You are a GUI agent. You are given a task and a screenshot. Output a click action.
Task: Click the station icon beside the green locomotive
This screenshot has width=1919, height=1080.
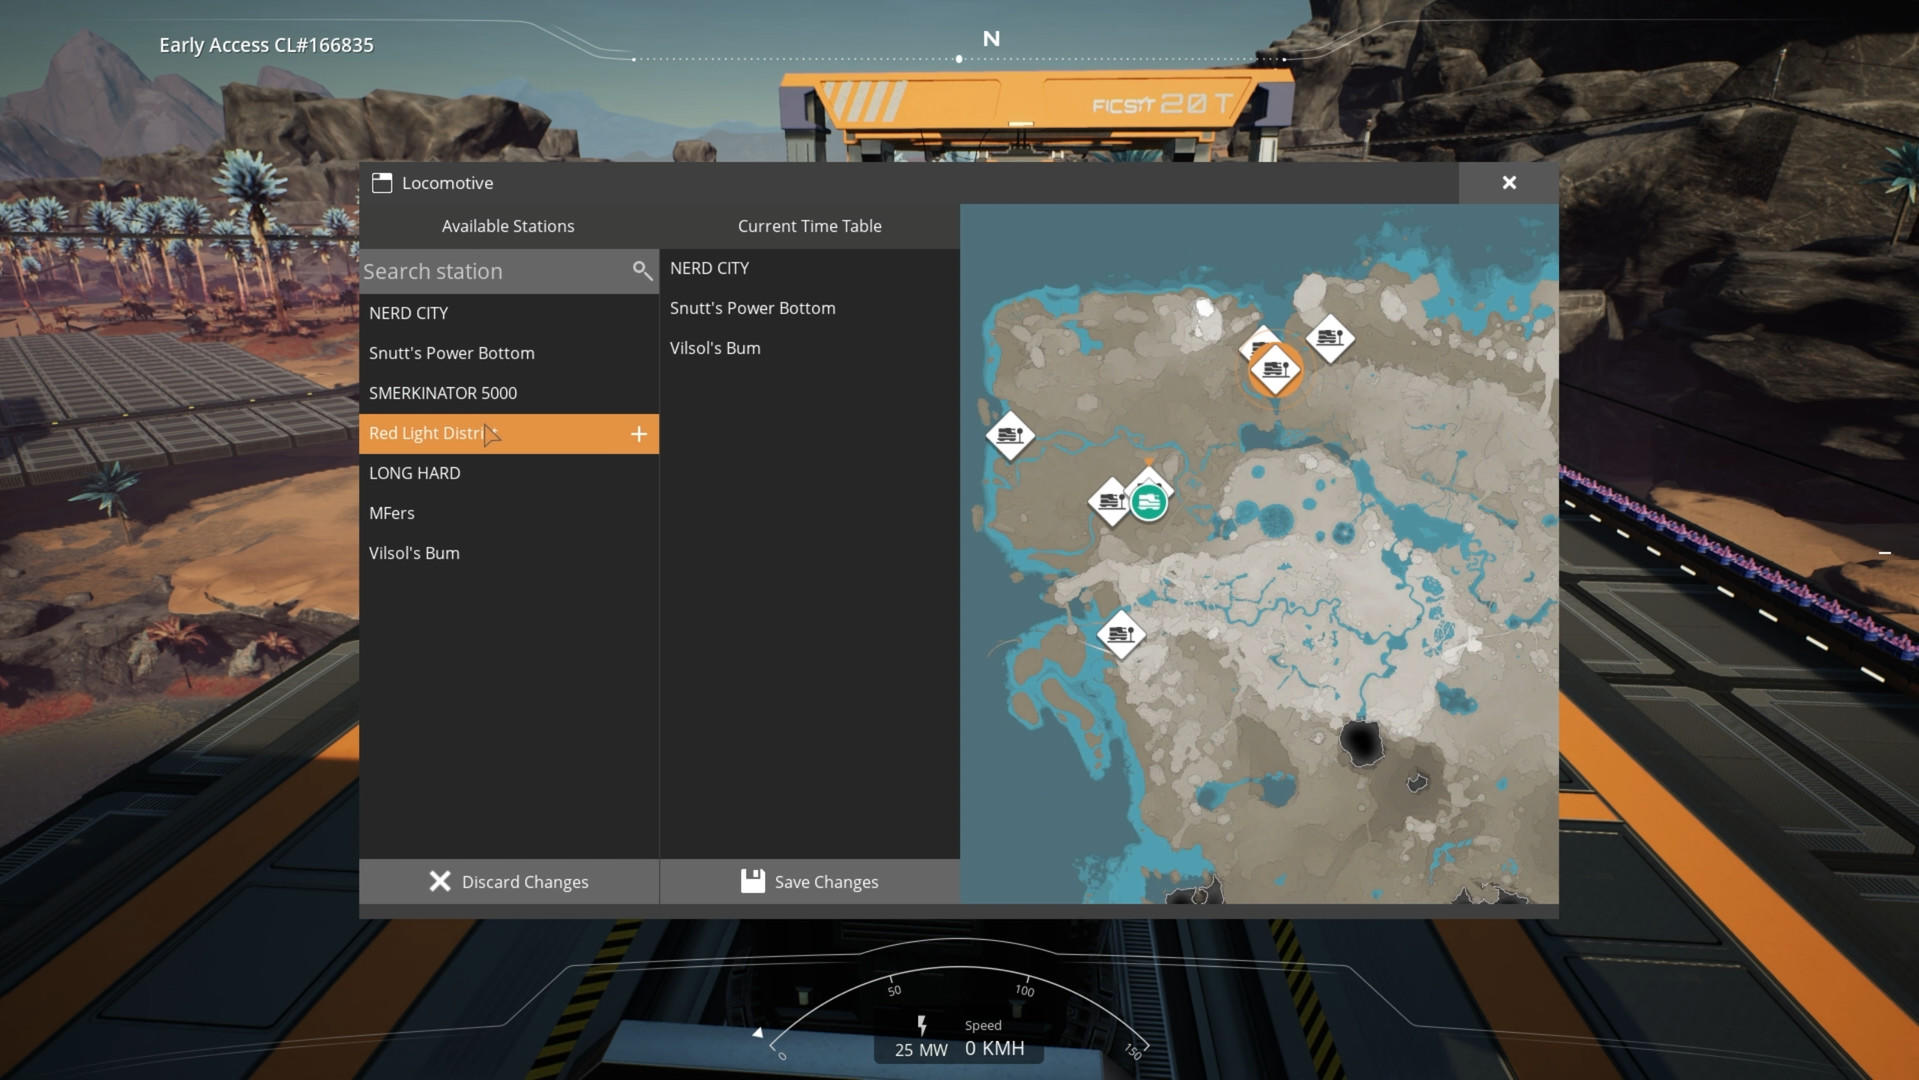click(x=1111, y=503)
